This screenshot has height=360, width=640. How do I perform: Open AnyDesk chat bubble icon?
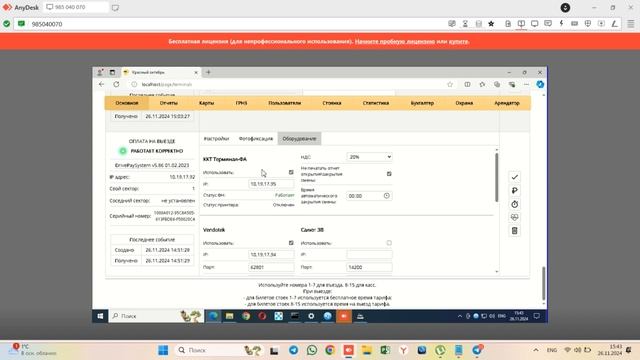(548, 24)
